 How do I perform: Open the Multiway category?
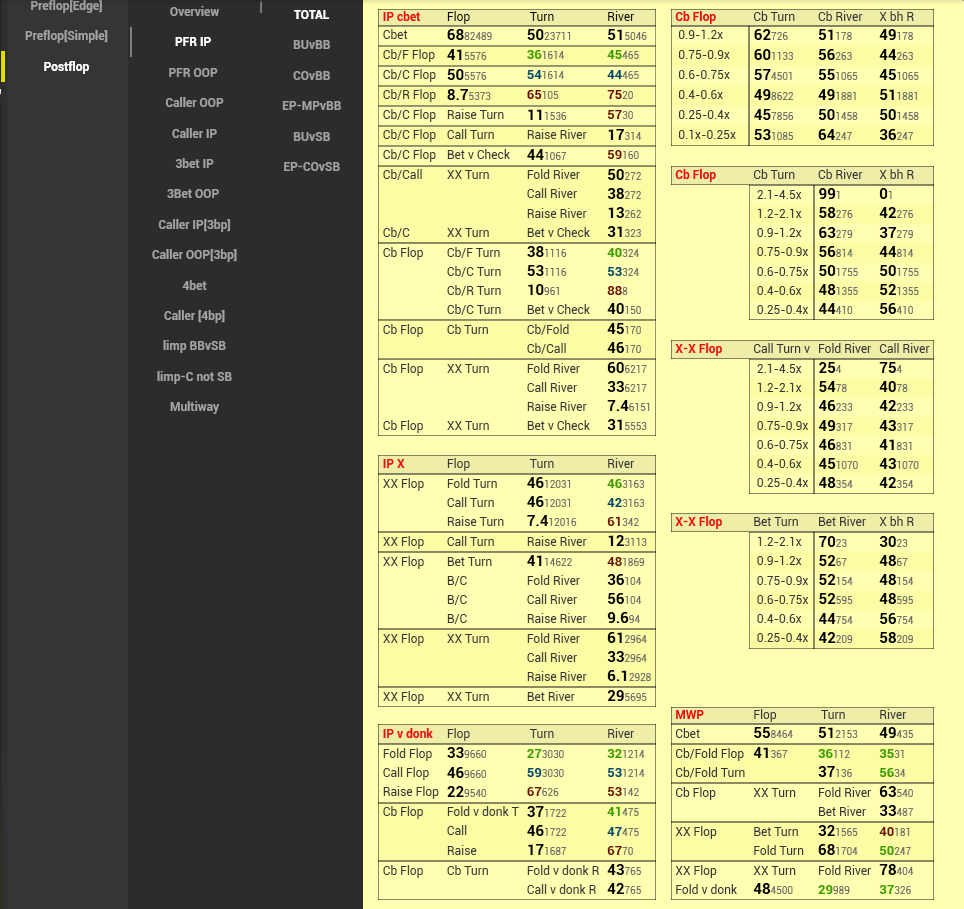tap(194, 407)
